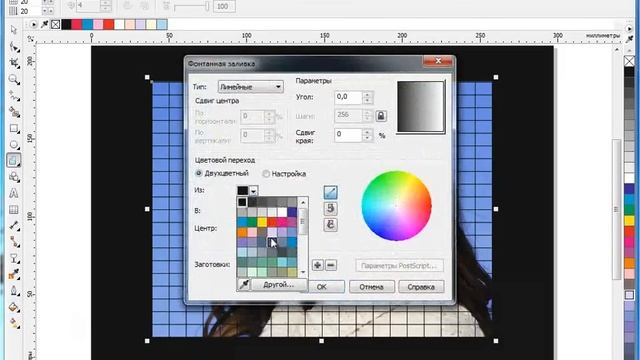The height and width of the screenshot is (360, 640).
Task: Click the vertical canvas scrollbar thumb
Action: pos(616,209)
